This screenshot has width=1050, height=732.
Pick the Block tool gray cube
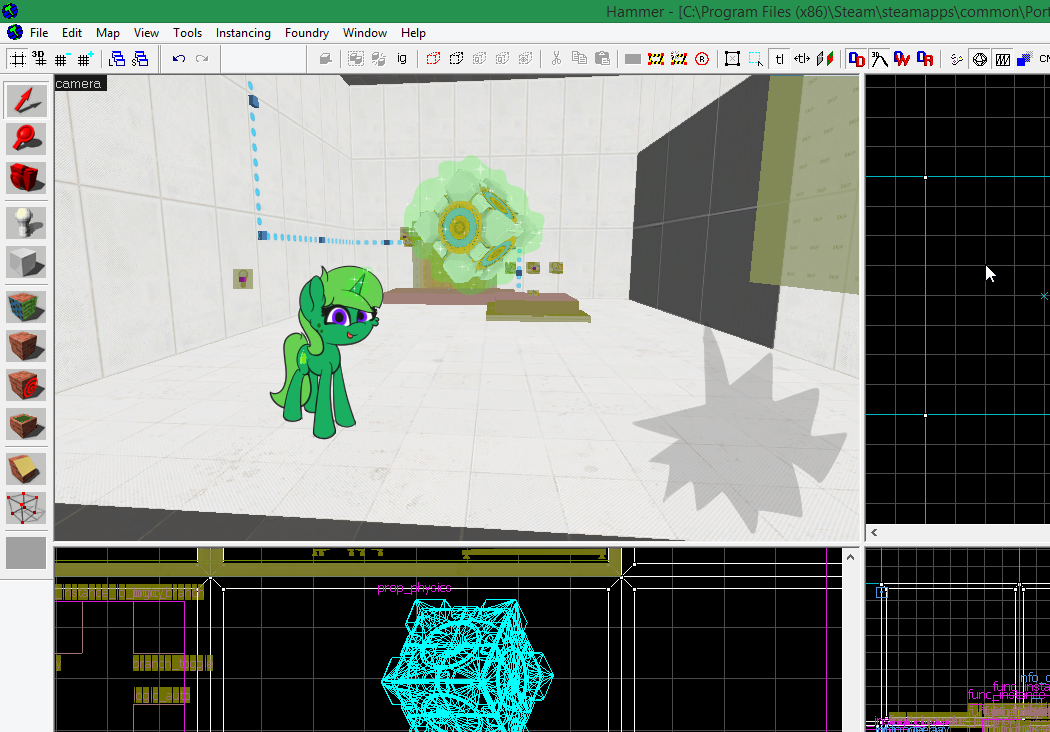(26, 261)
